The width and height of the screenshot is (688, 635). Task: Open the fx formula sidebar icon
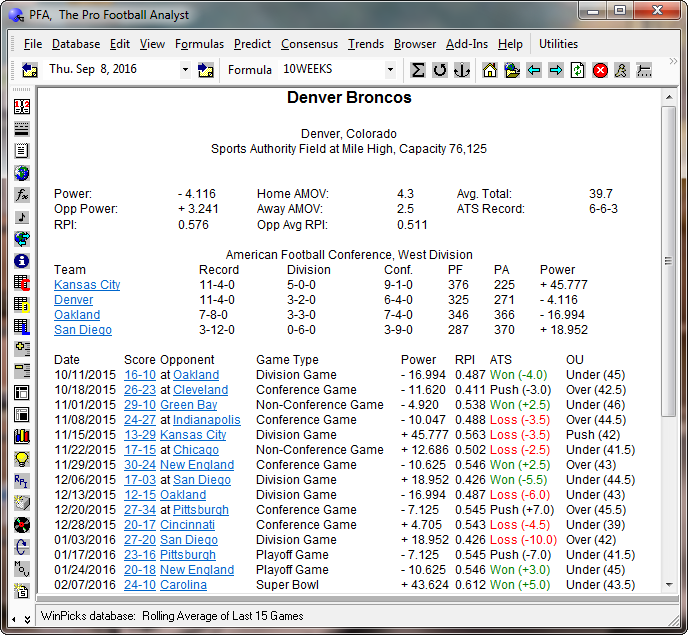22,194
